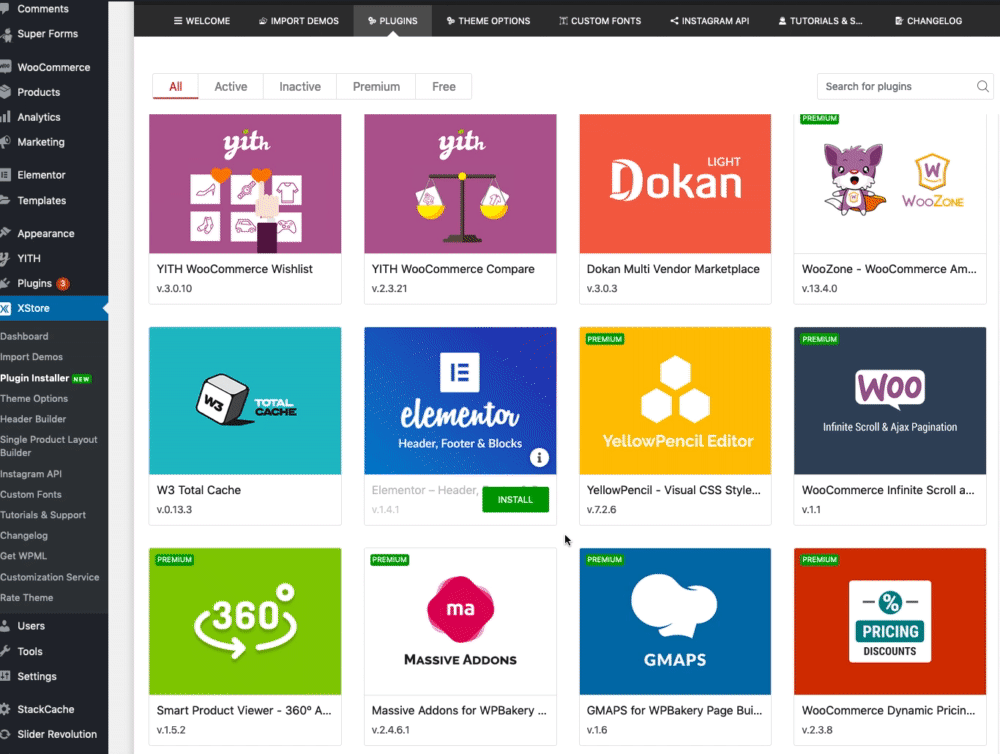The image size is (1000, 754).
Task: Open Tutorials & Support top tab
Action: [x=820, y=21]
